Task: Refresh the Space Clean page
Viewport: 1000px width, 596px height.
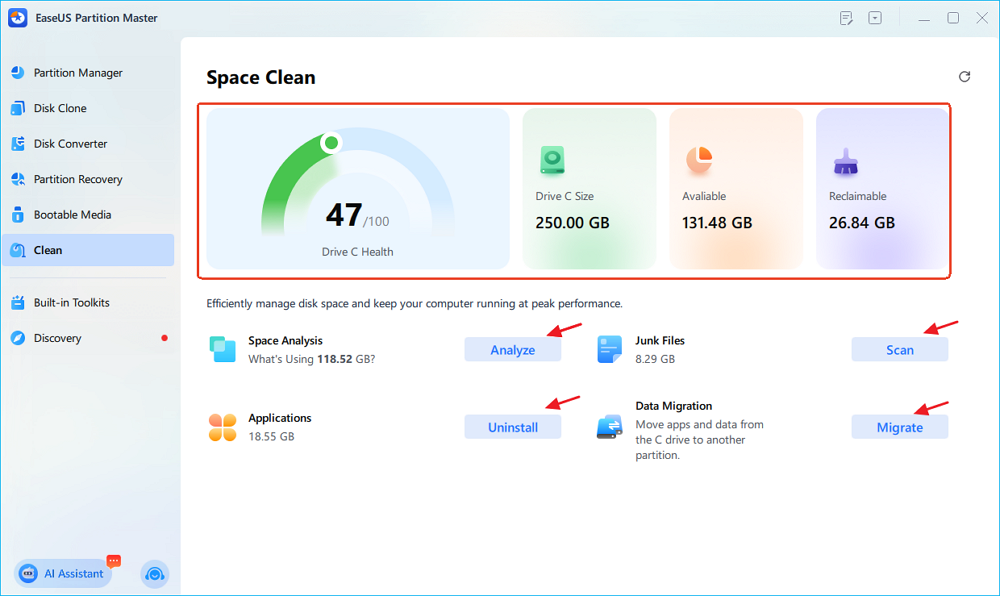Action: pyautogui.click(x=964, y=76)
